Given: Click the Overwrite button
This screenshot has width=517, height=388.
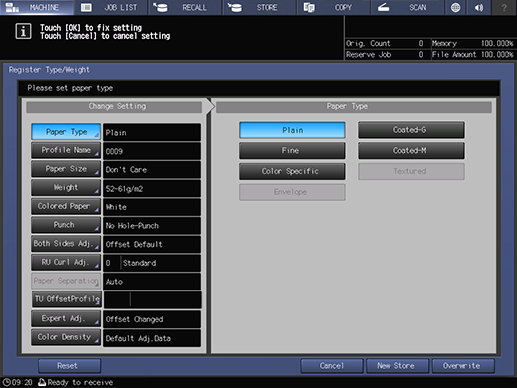Looking at the screenshot, I should click(463, 366).
